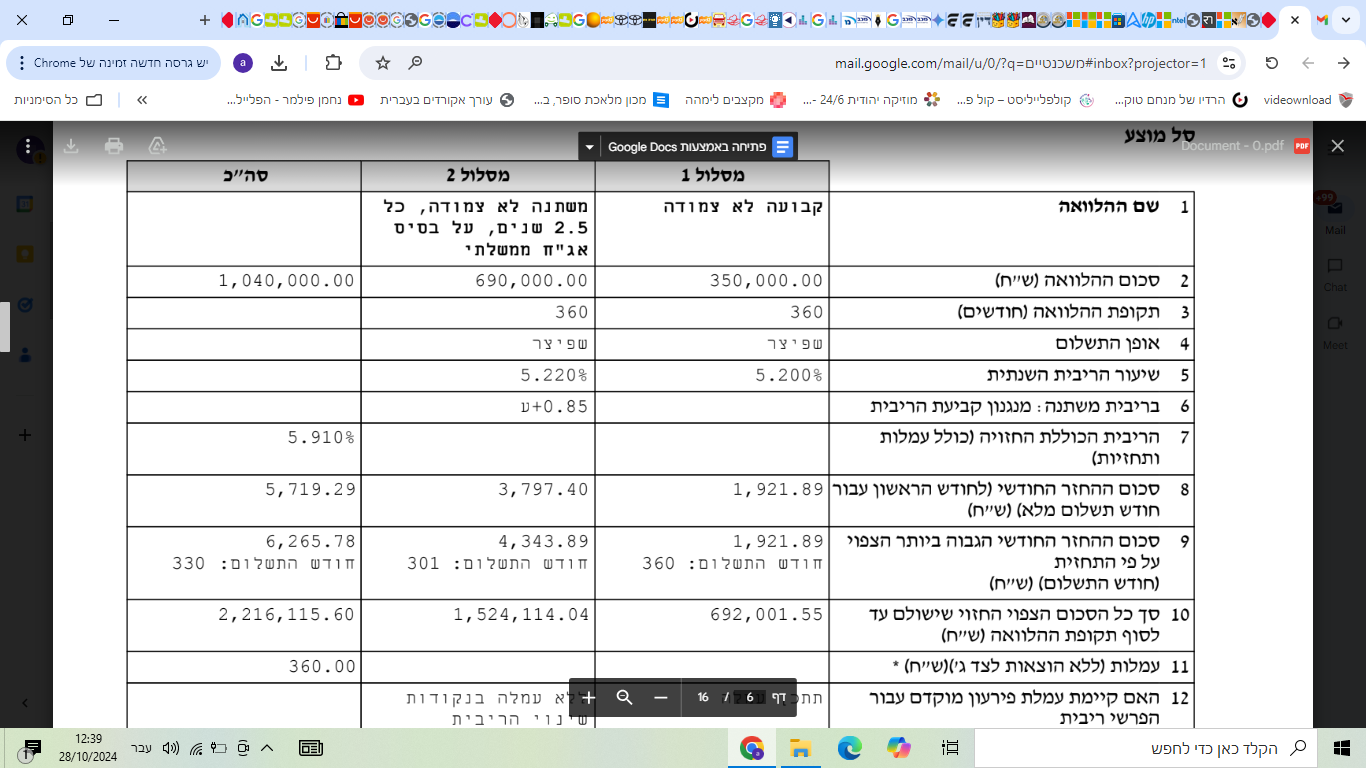The height and width of the screenshot is (768, 1366).
Task: Launch Copilot from the taskbar
Action: tap(898, 748)
